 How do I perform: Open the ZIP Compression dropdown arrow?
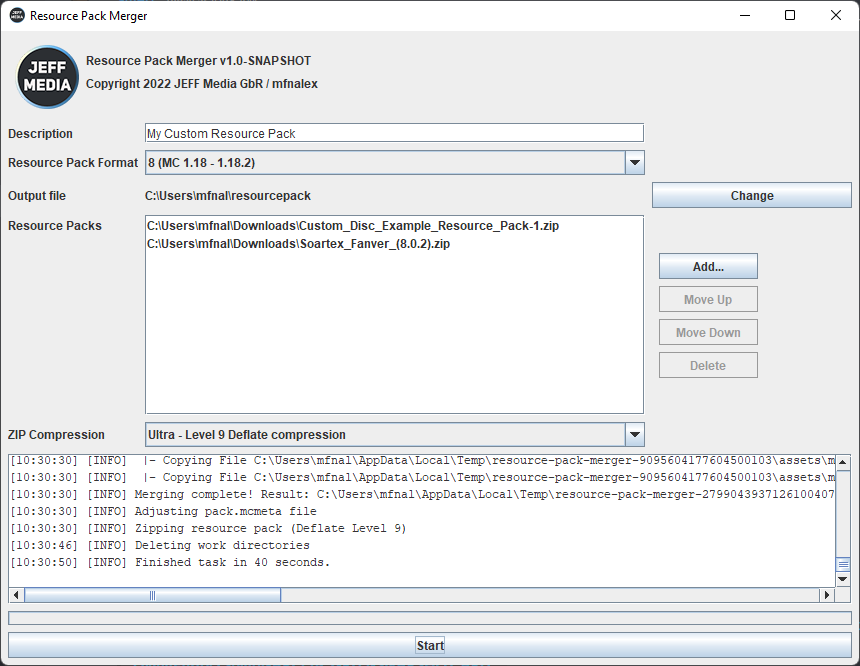(635, 434)
